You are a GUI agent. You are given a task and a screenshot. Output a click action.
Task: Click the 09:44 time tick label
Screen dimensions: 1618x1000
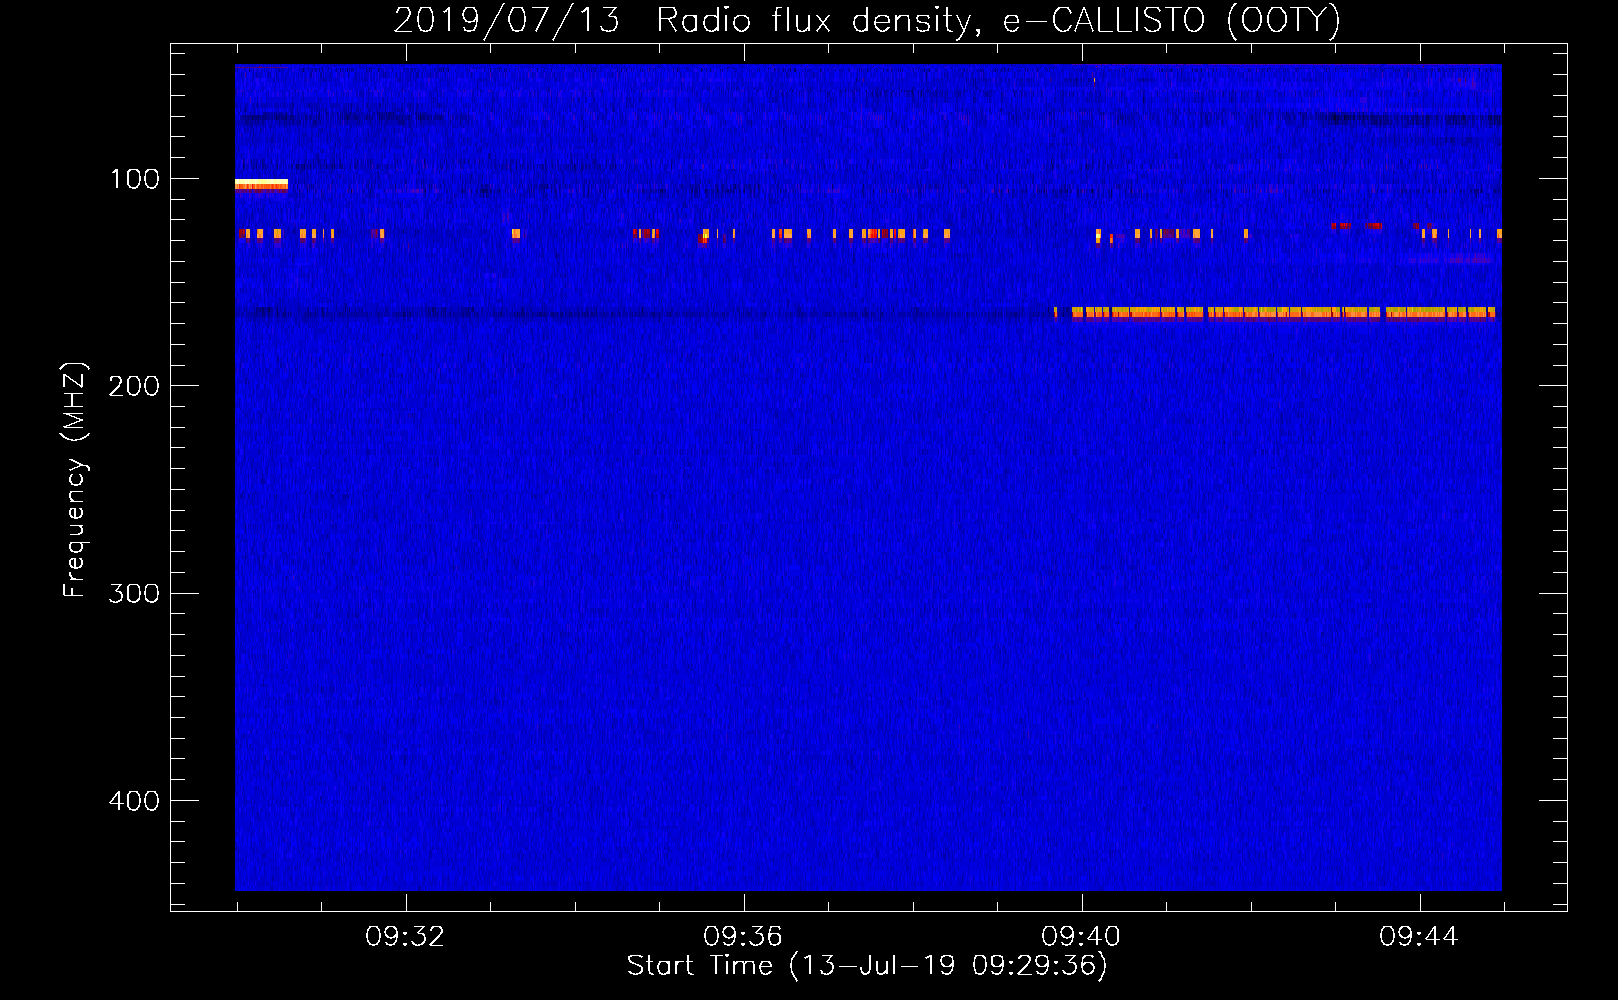pyautogui.click(x=1419, y=937)
